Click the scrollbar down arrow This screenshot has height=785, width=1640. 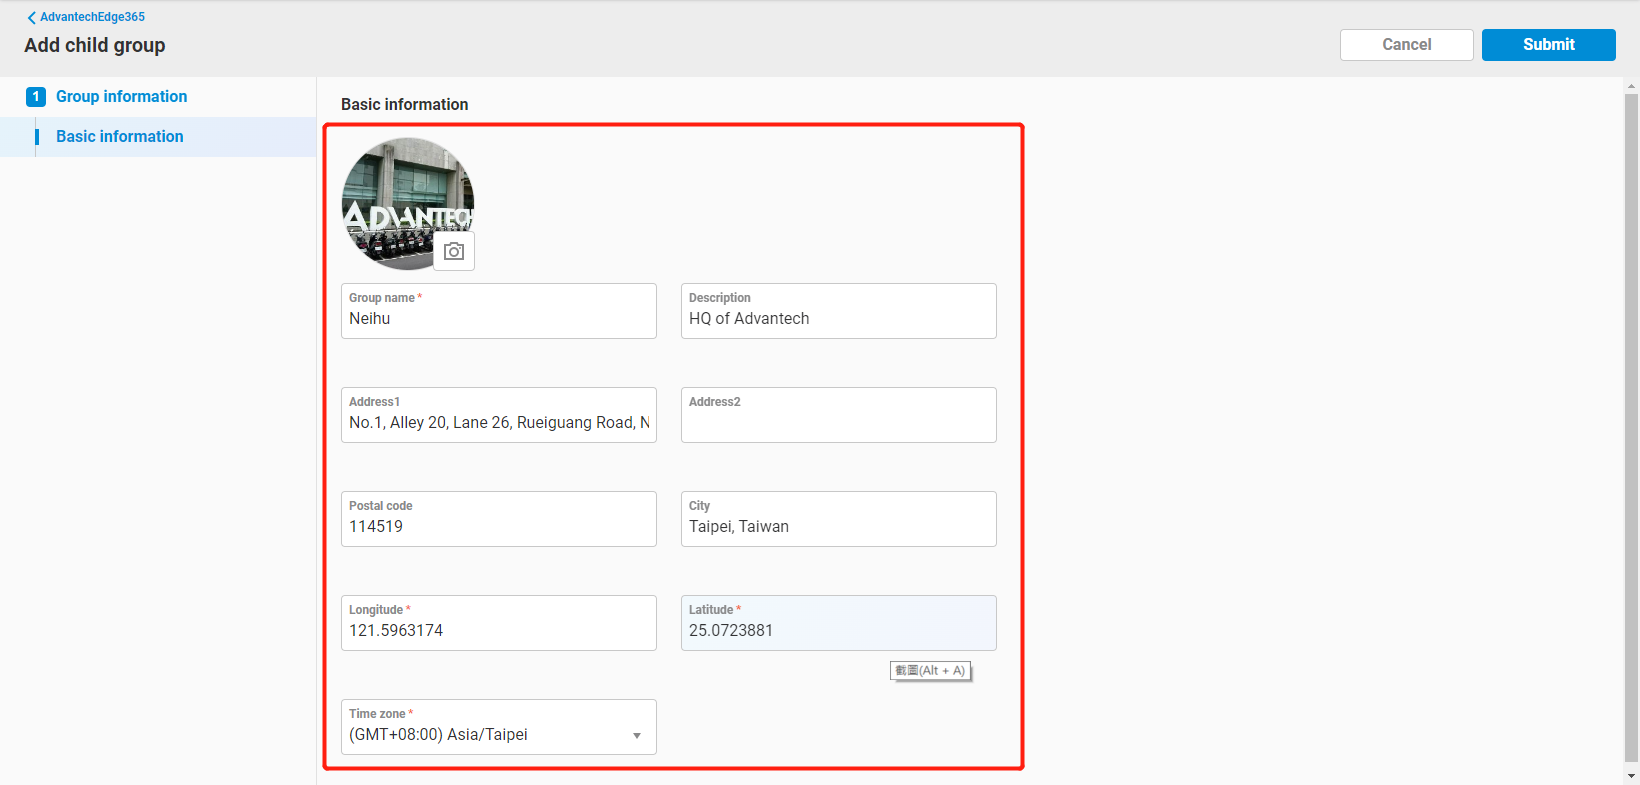tap(1631, 776)
